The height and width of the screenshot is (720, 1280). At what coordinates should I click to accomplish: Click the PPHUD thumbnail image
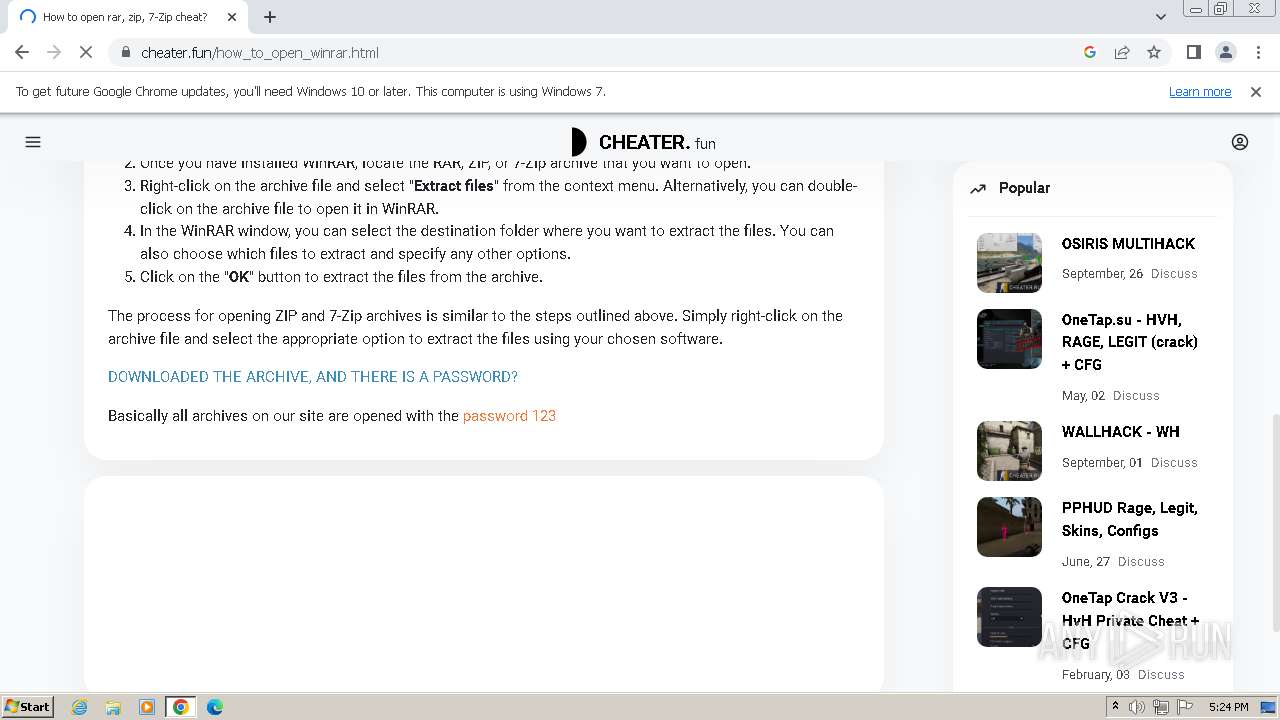[1009, 527]
